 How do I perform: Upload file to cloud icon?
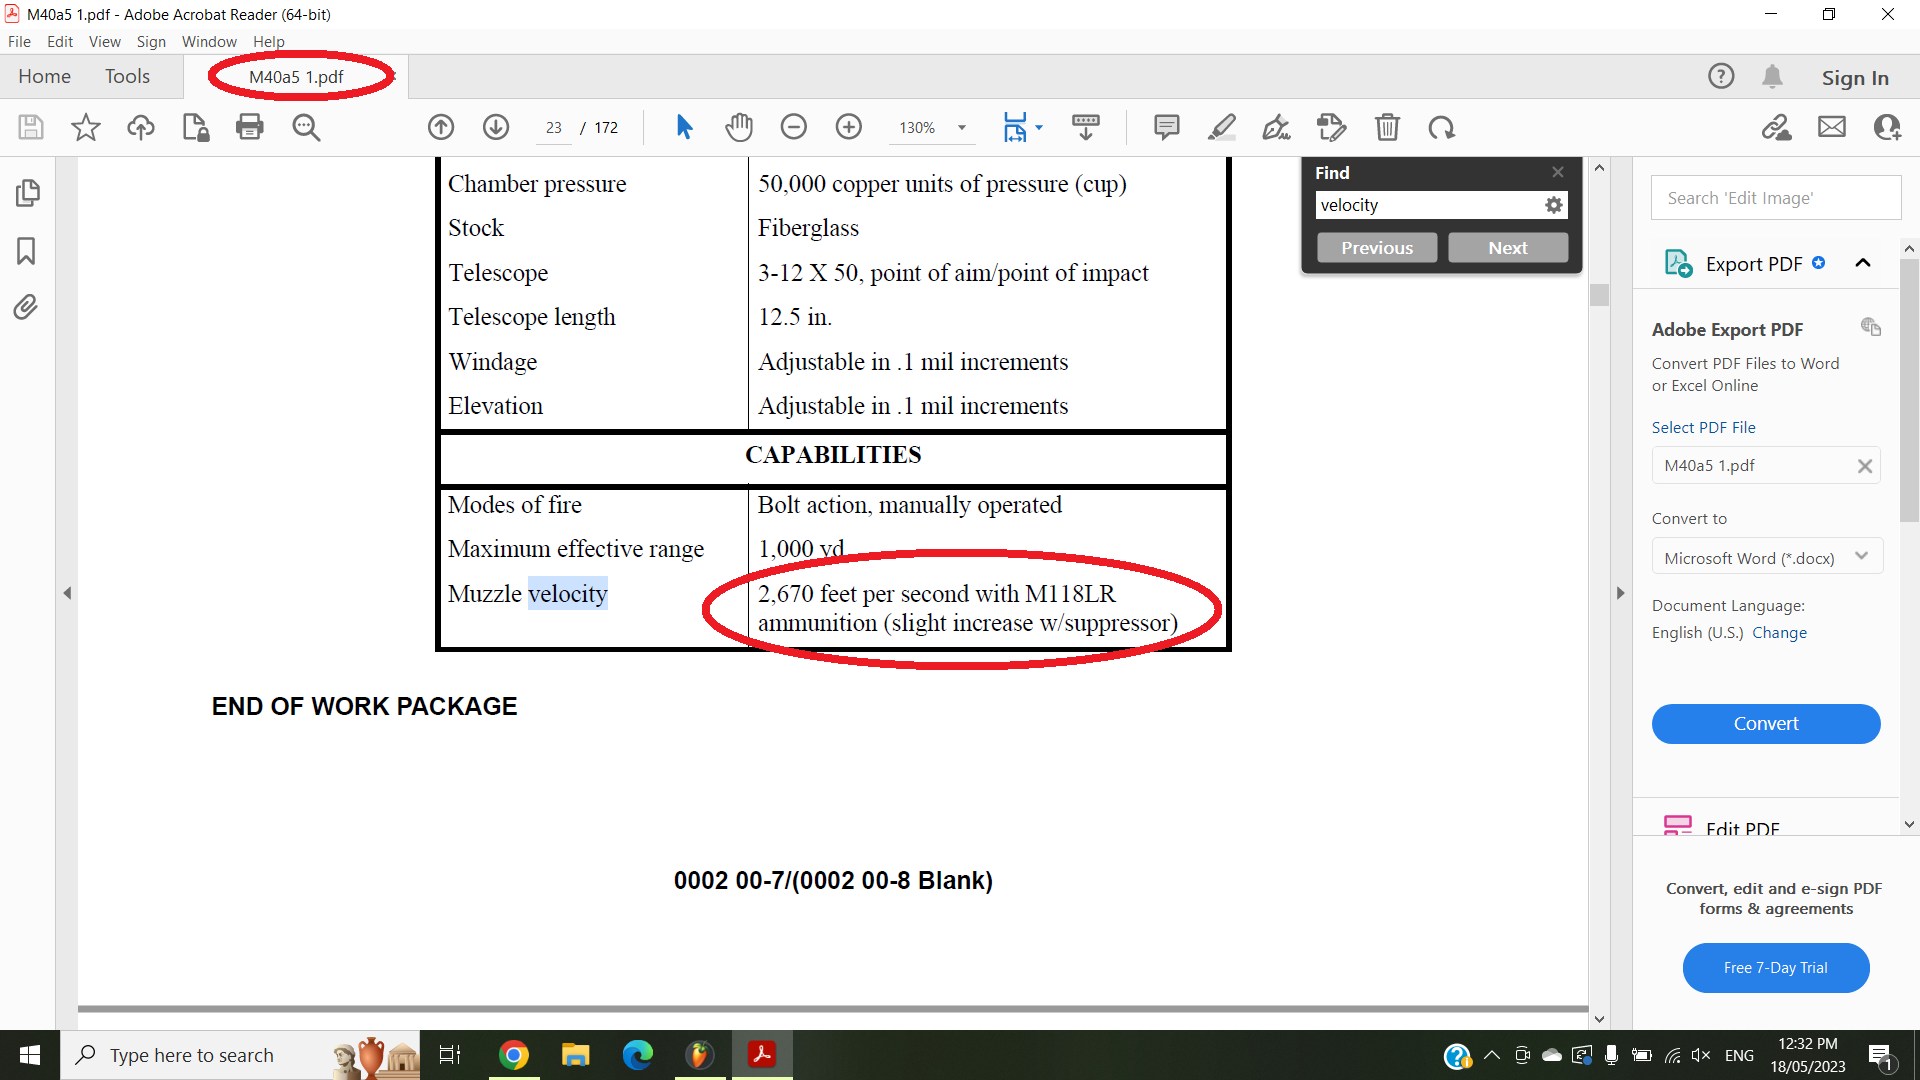tap(141, 127)
